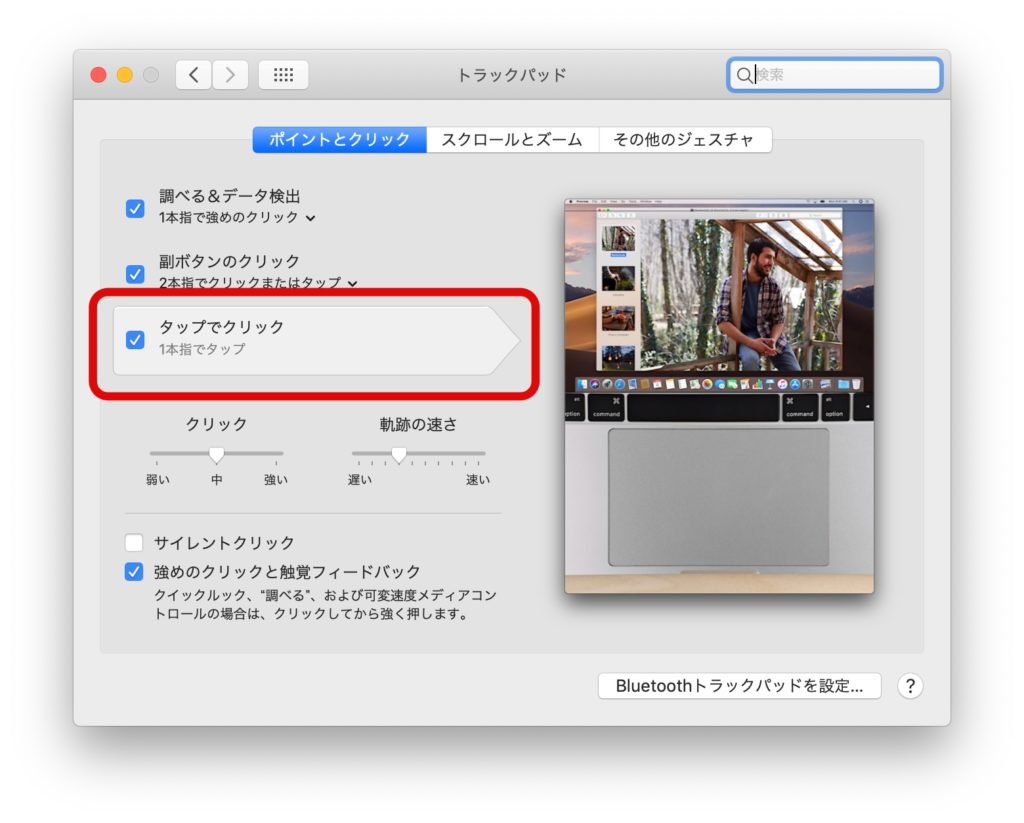Click the 軌跡の速さ slider thumb
Screen dimensions: 1024x823
(x=399, y=455)
